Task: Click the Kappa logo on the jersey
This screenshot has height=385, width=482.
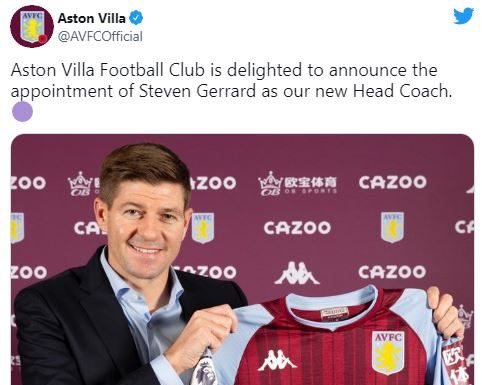Action: (277, 360)
